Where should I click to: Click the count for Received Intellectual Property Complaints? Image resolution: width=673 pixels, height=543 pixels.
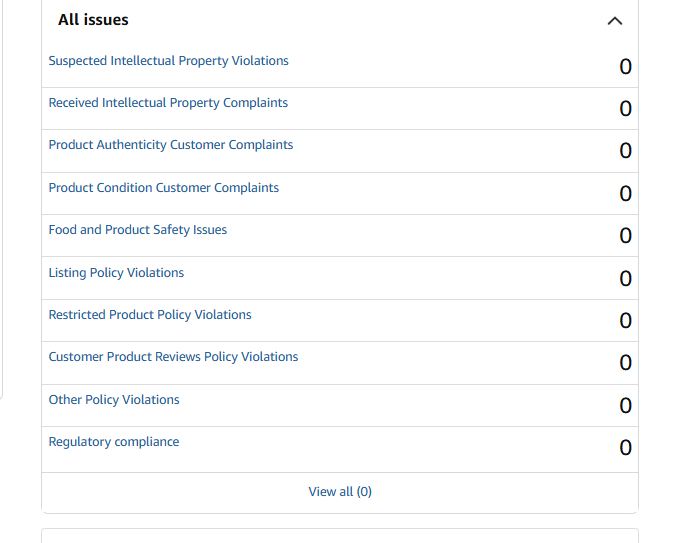click(626, 109)
